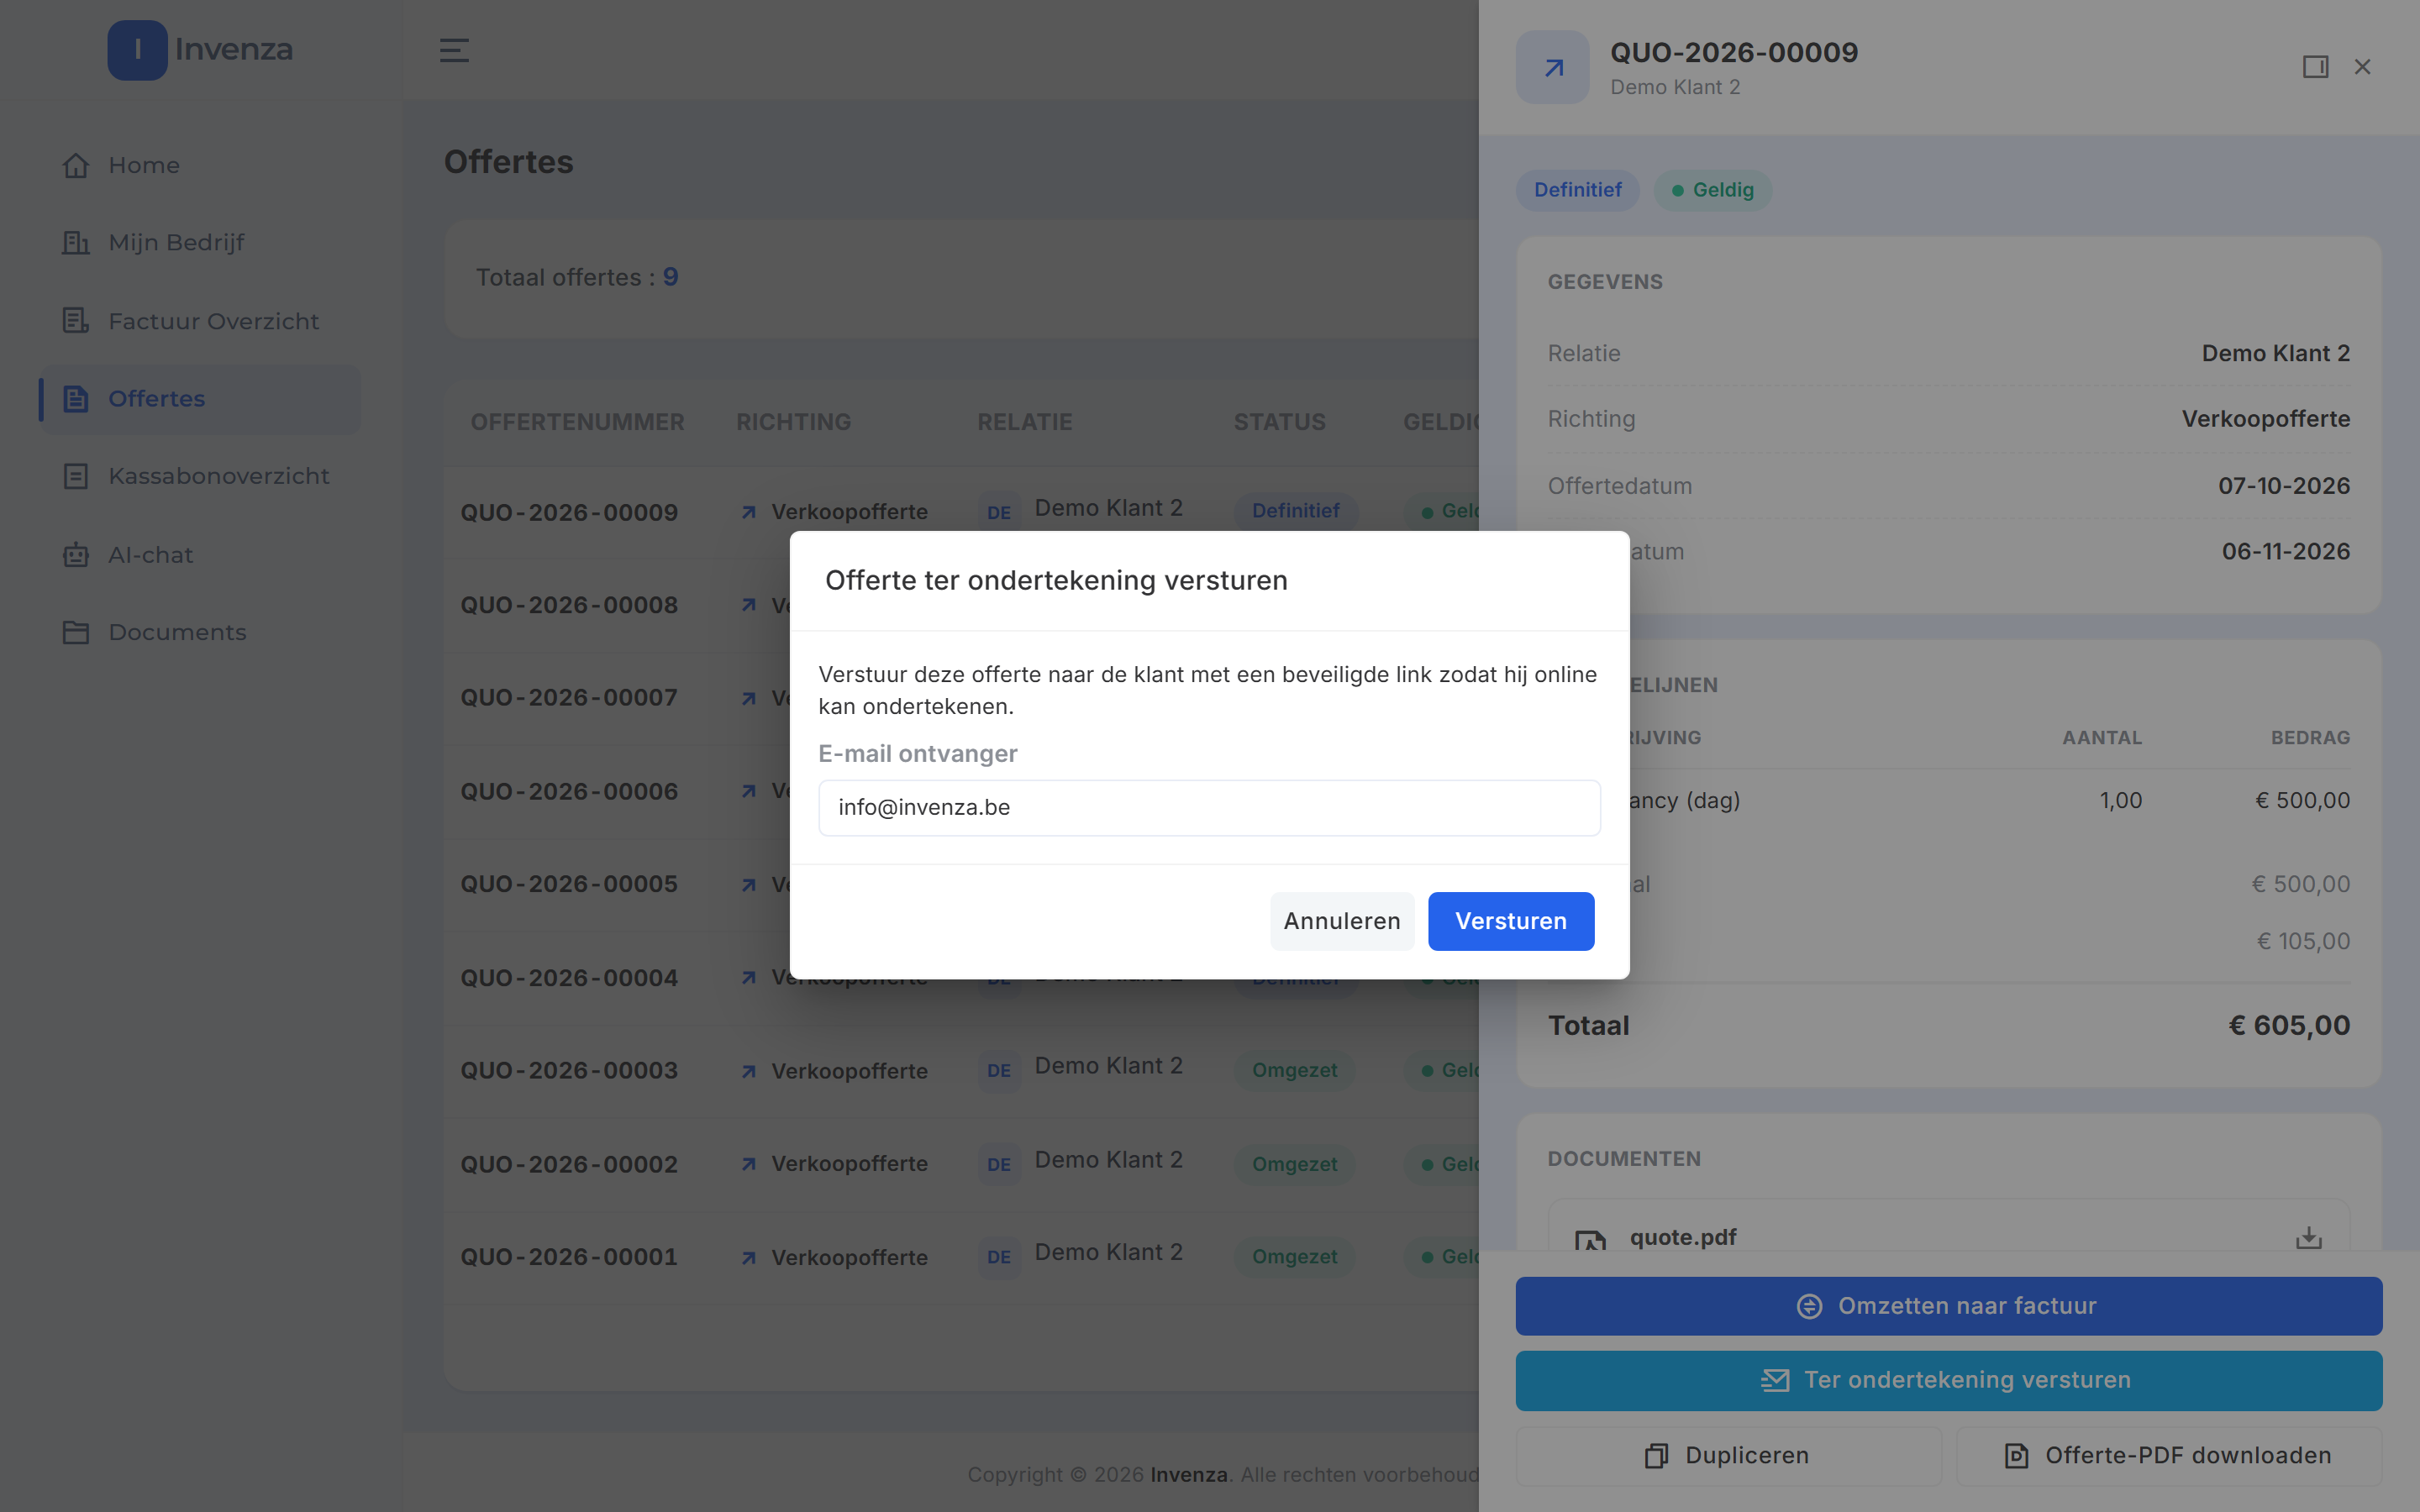
Task: Click the Mijn Bedrijf building icon
Action: (x=76, y=243)
